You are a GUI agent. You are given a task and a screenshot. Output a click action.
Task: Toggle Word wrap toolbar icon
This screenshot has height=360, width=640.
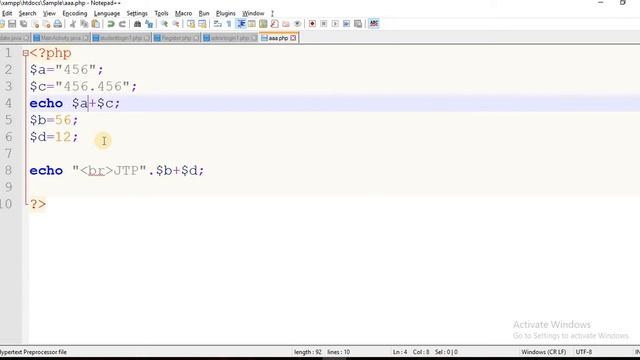pos(218,24)
